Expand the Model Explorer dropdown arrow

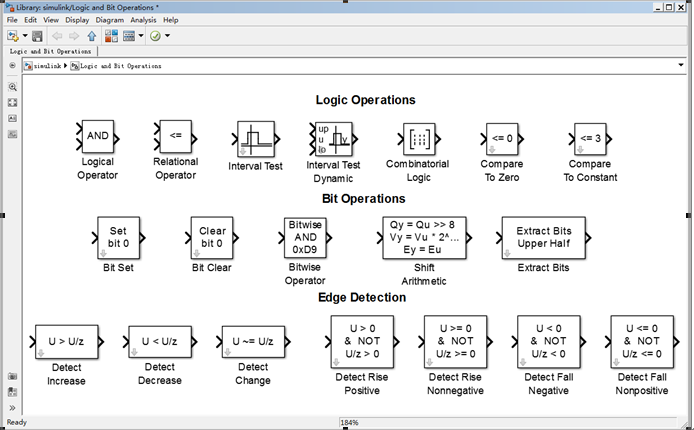click(x=141, y=36)
